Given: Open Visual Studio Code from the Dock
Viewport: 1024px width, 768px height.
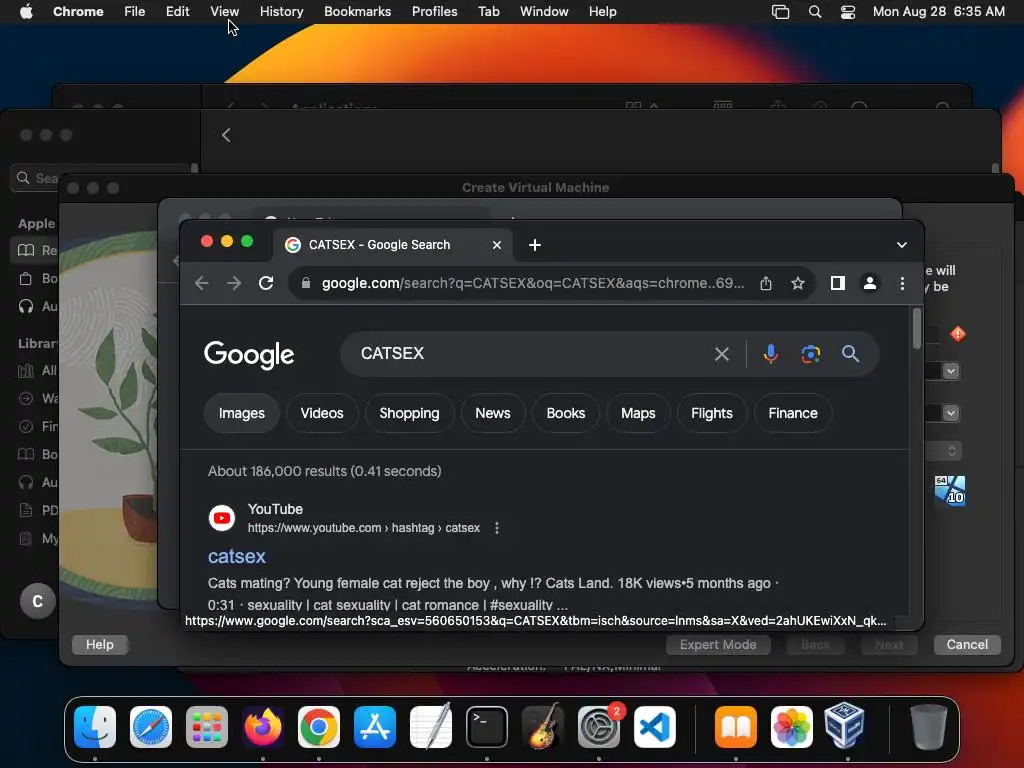Looking at the screenshot, I should (654, 727).
